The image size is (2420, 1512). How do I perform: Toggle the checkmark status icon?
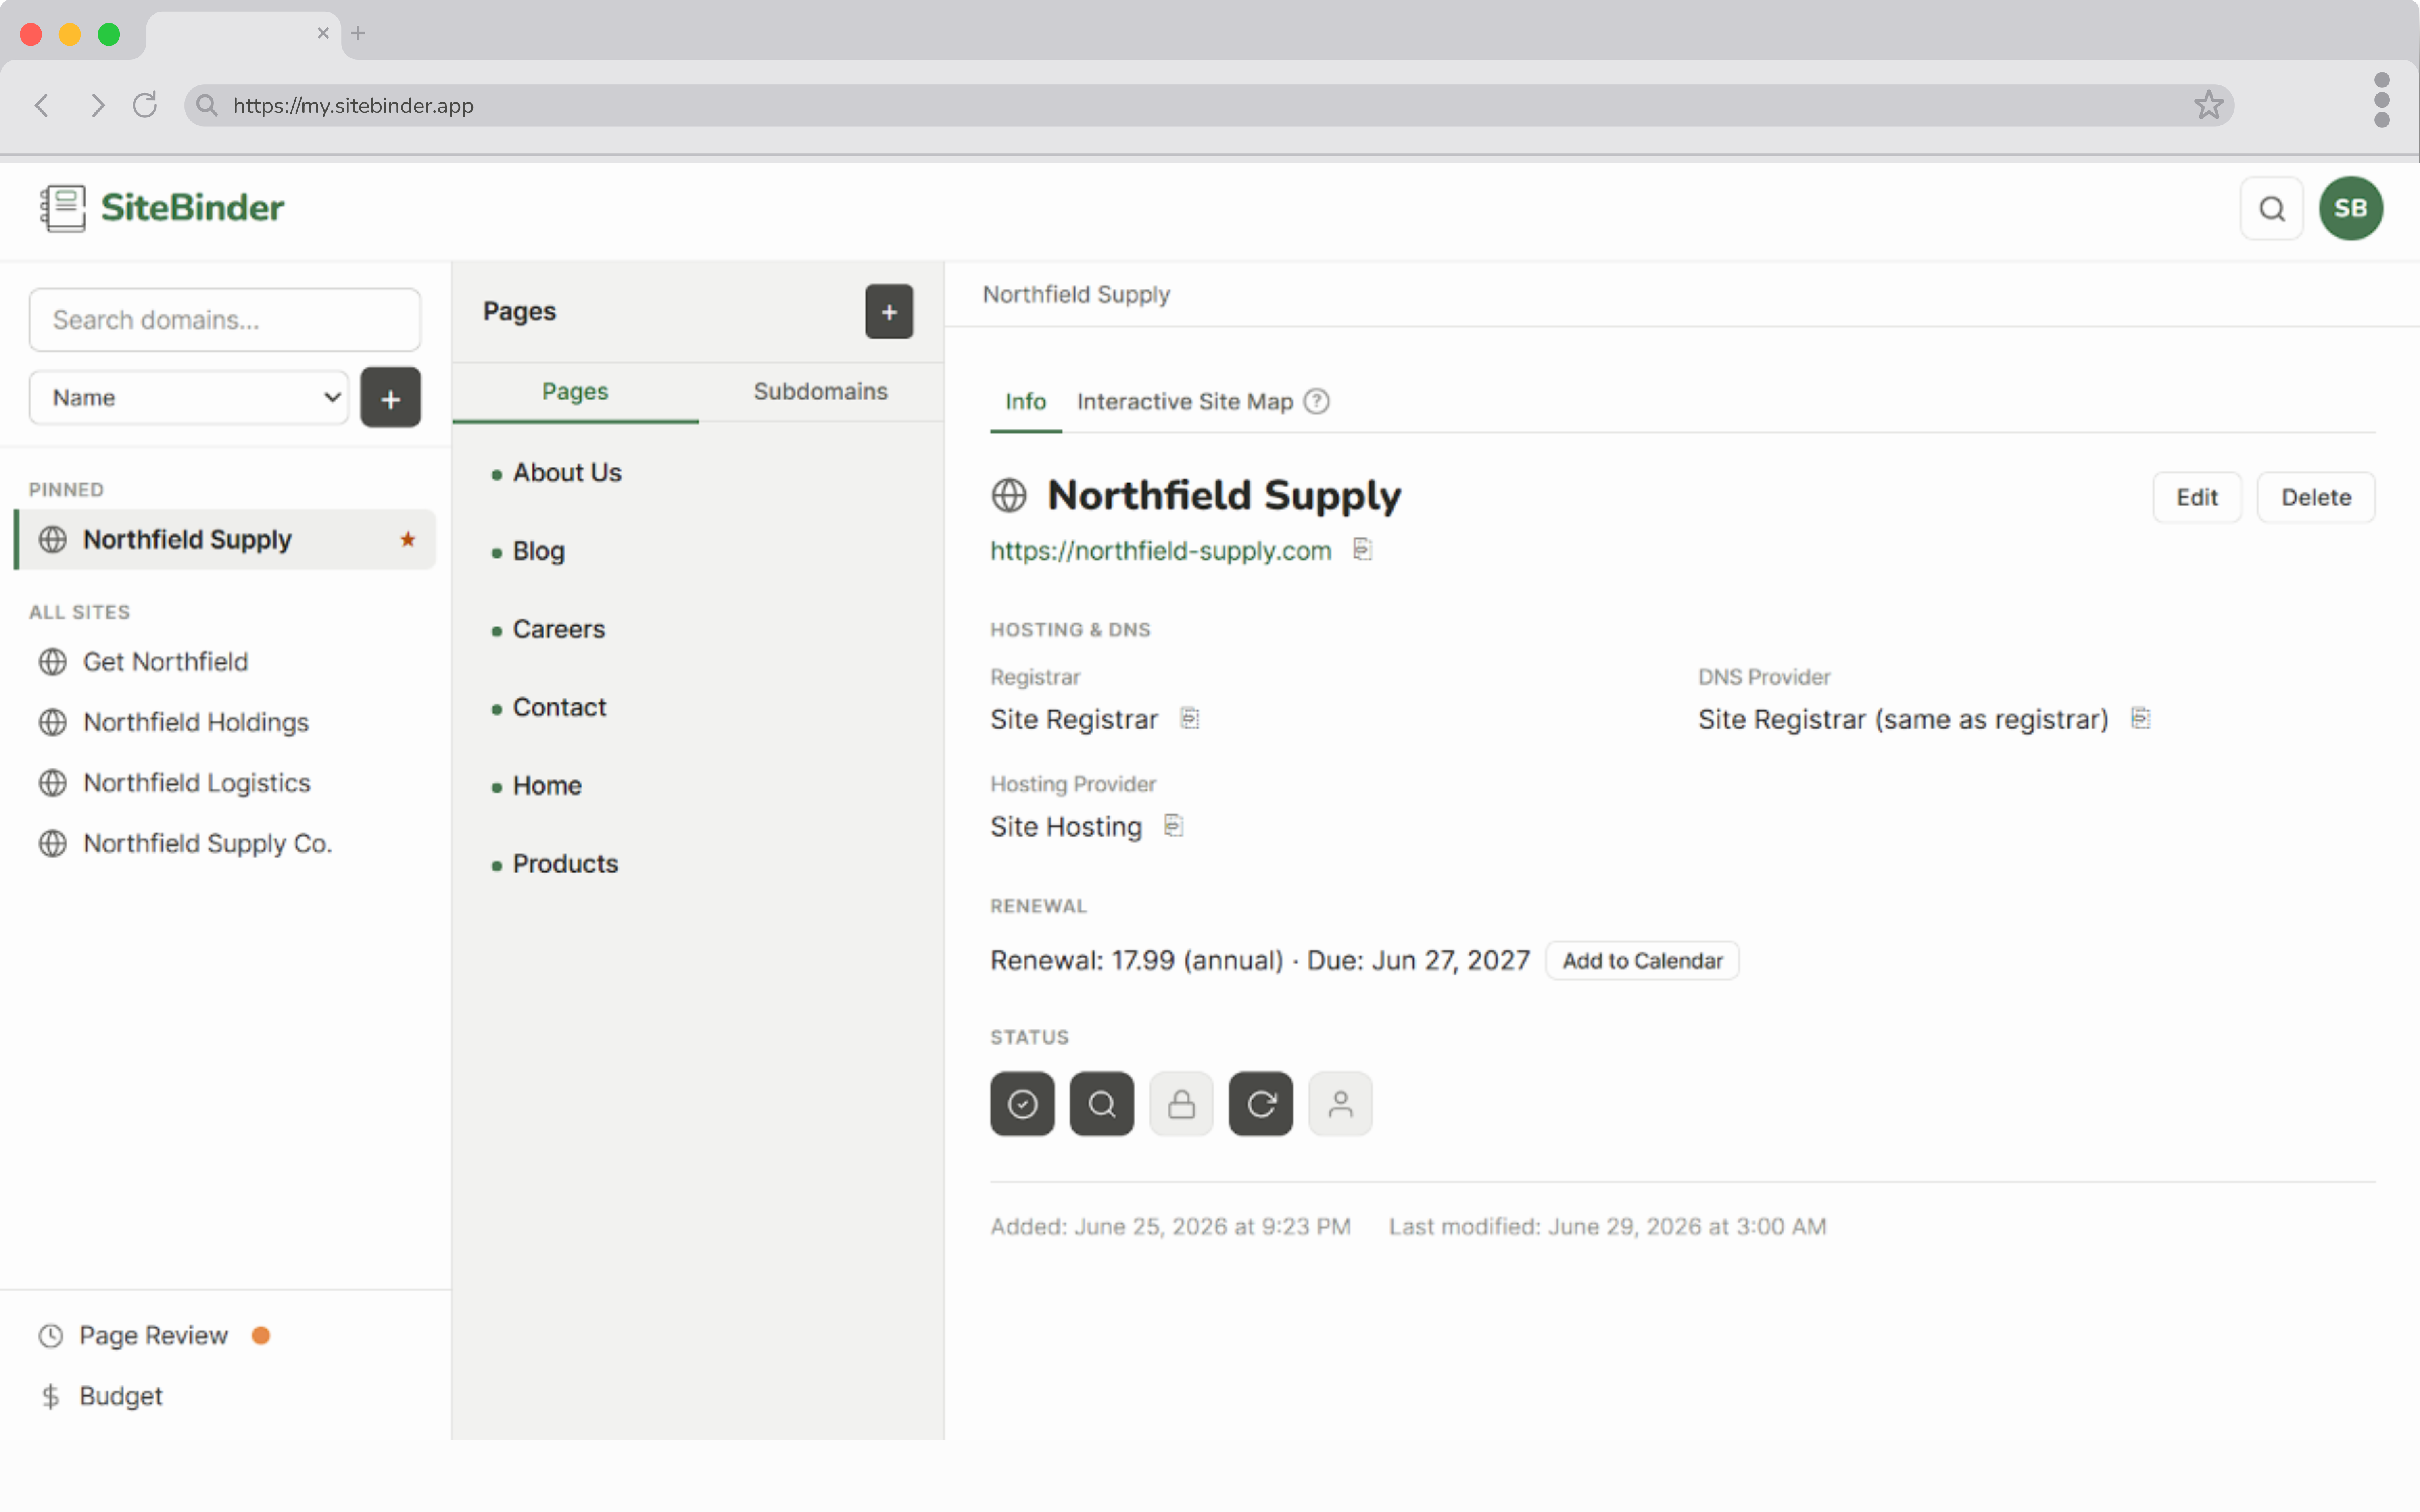[x=1022, y=1104]
